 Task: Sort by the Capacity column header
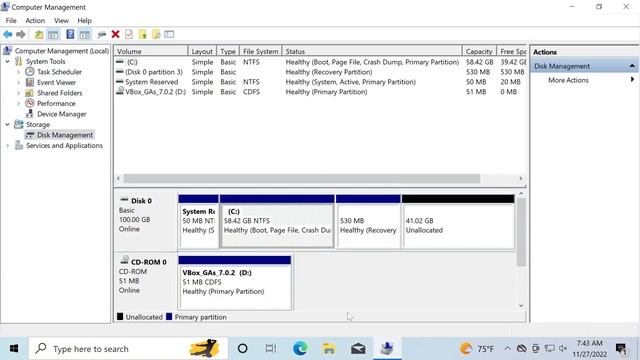coord(479,51)
